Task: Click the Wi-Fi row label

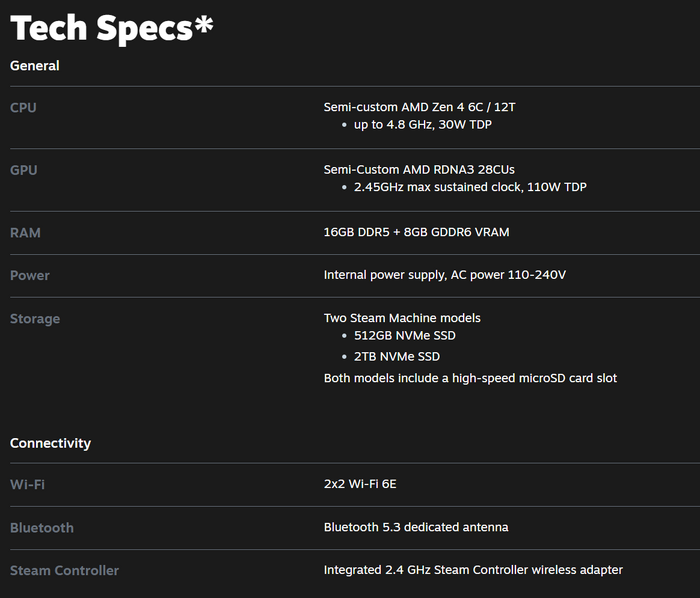Action: [x=27, y=484]
